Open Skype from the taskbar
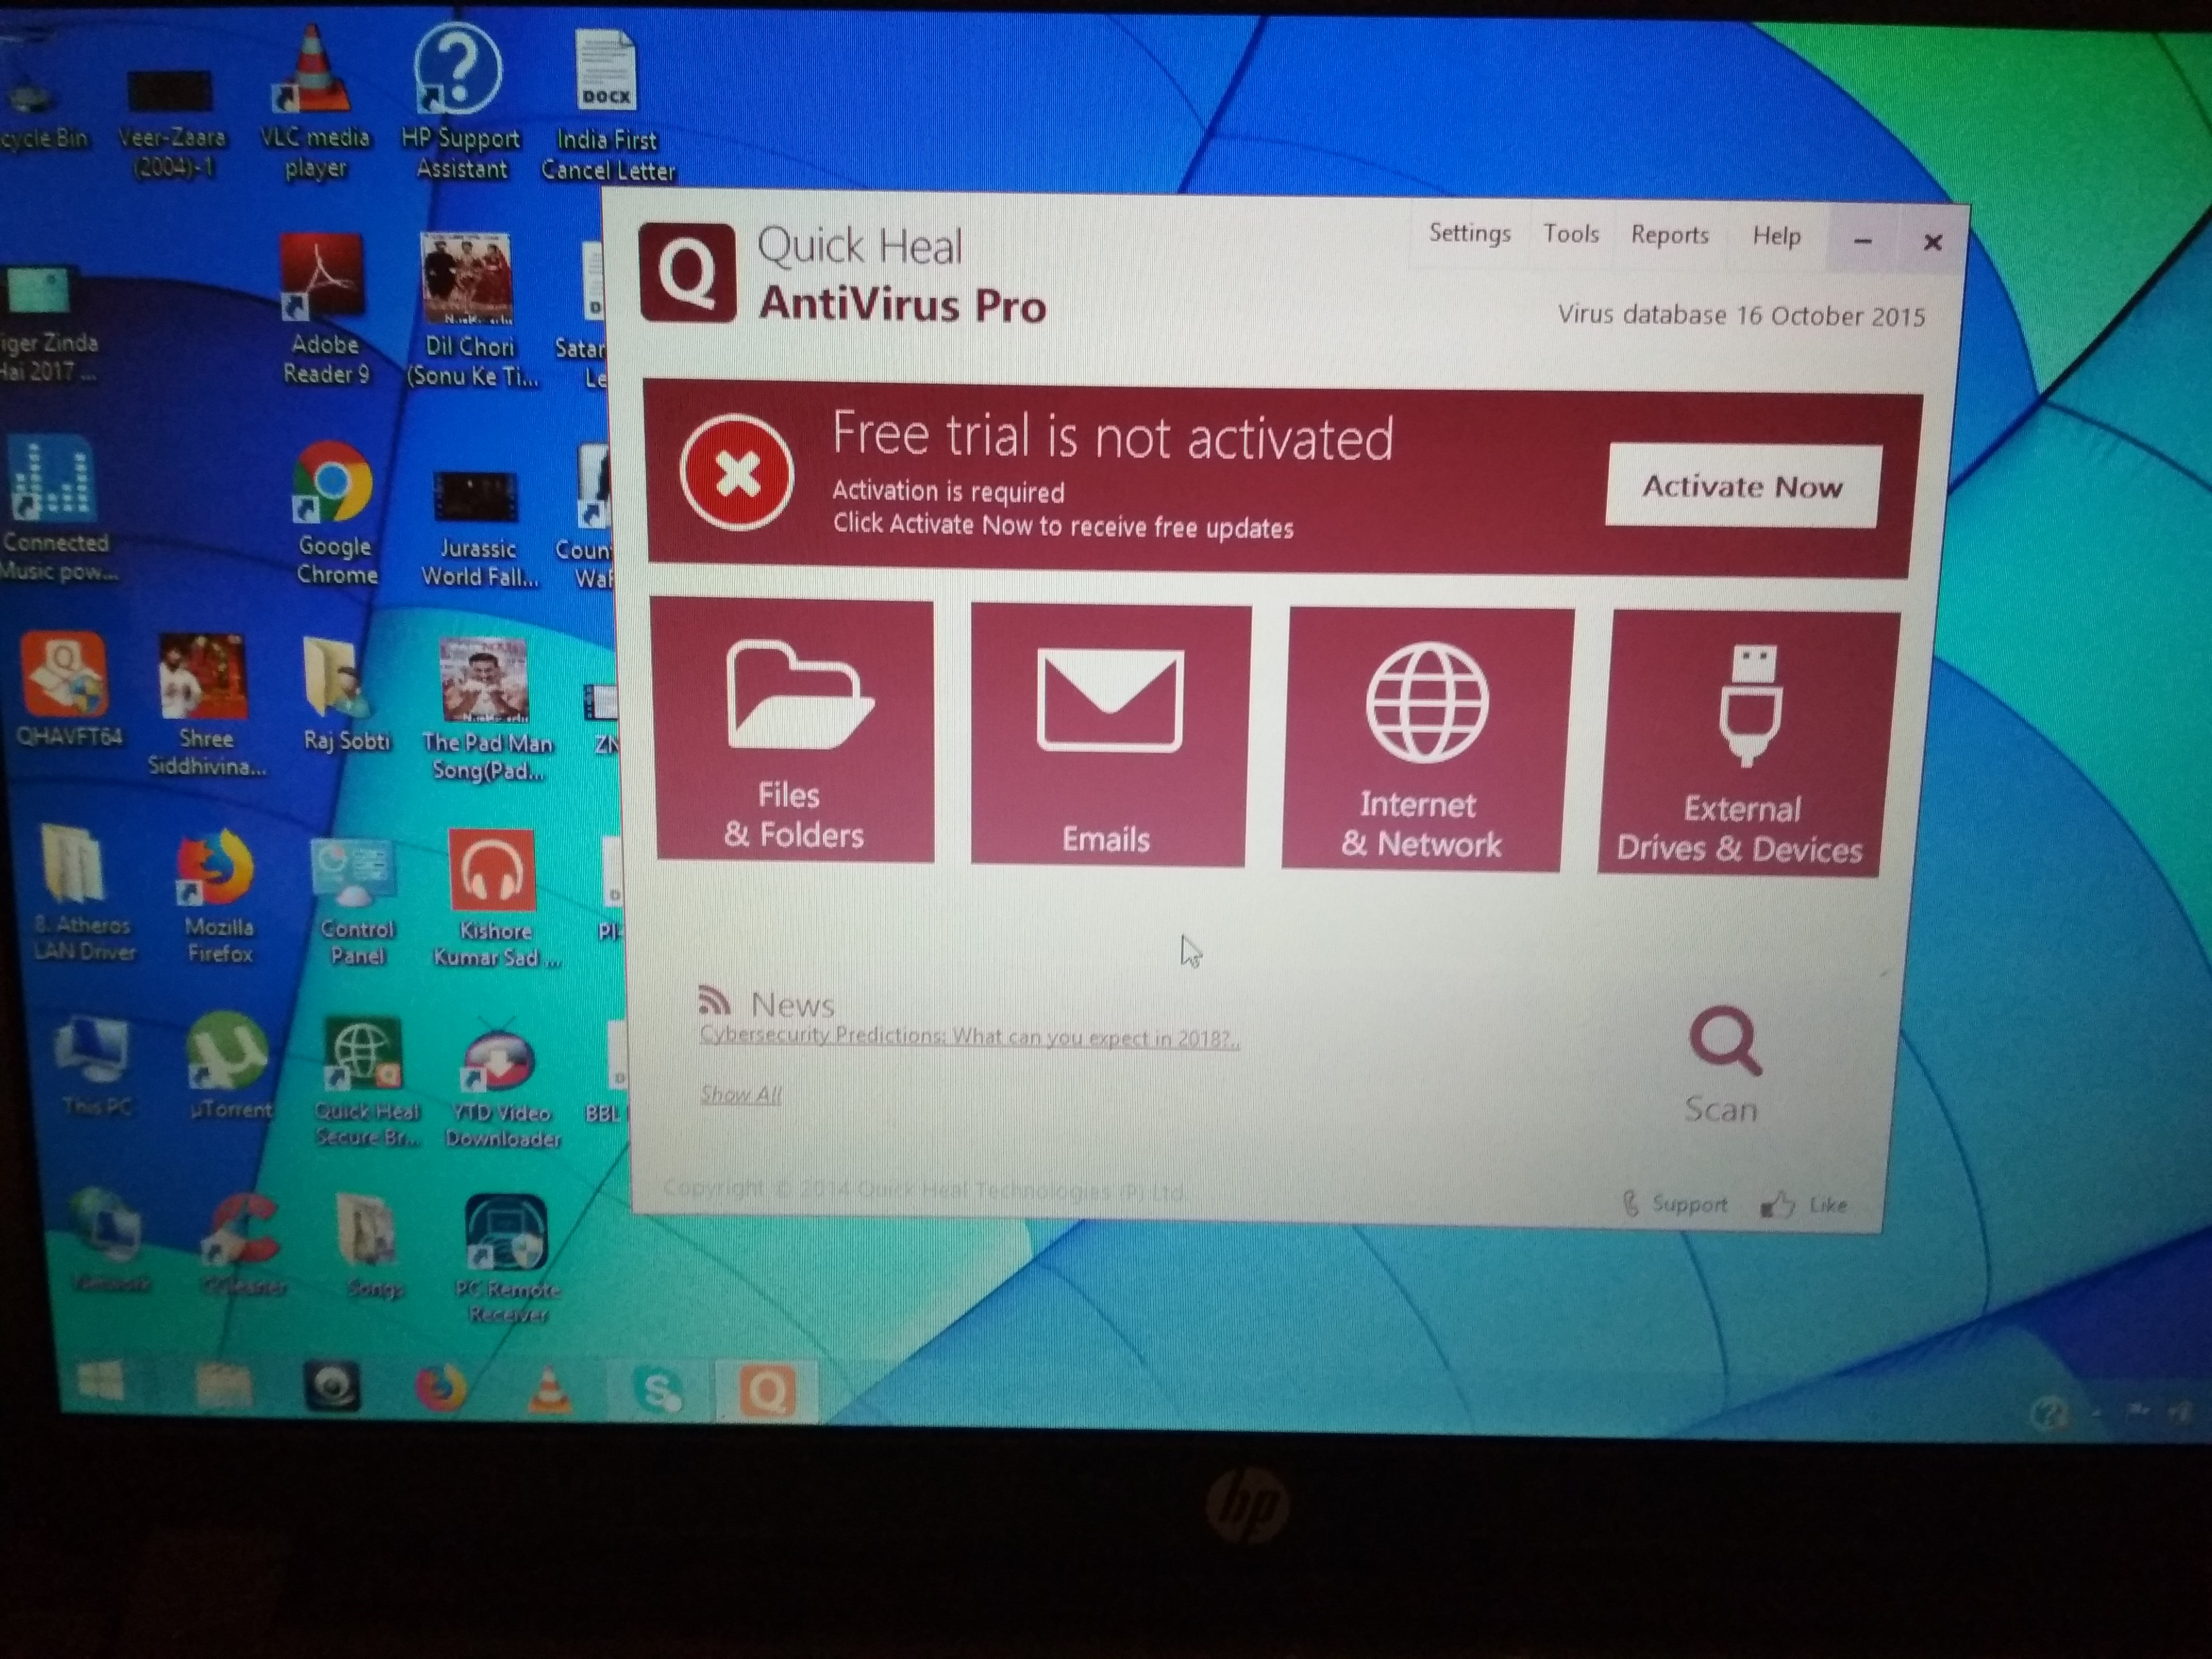This screenshot has width=2212, height=1659. click(x=659, y=1390)
